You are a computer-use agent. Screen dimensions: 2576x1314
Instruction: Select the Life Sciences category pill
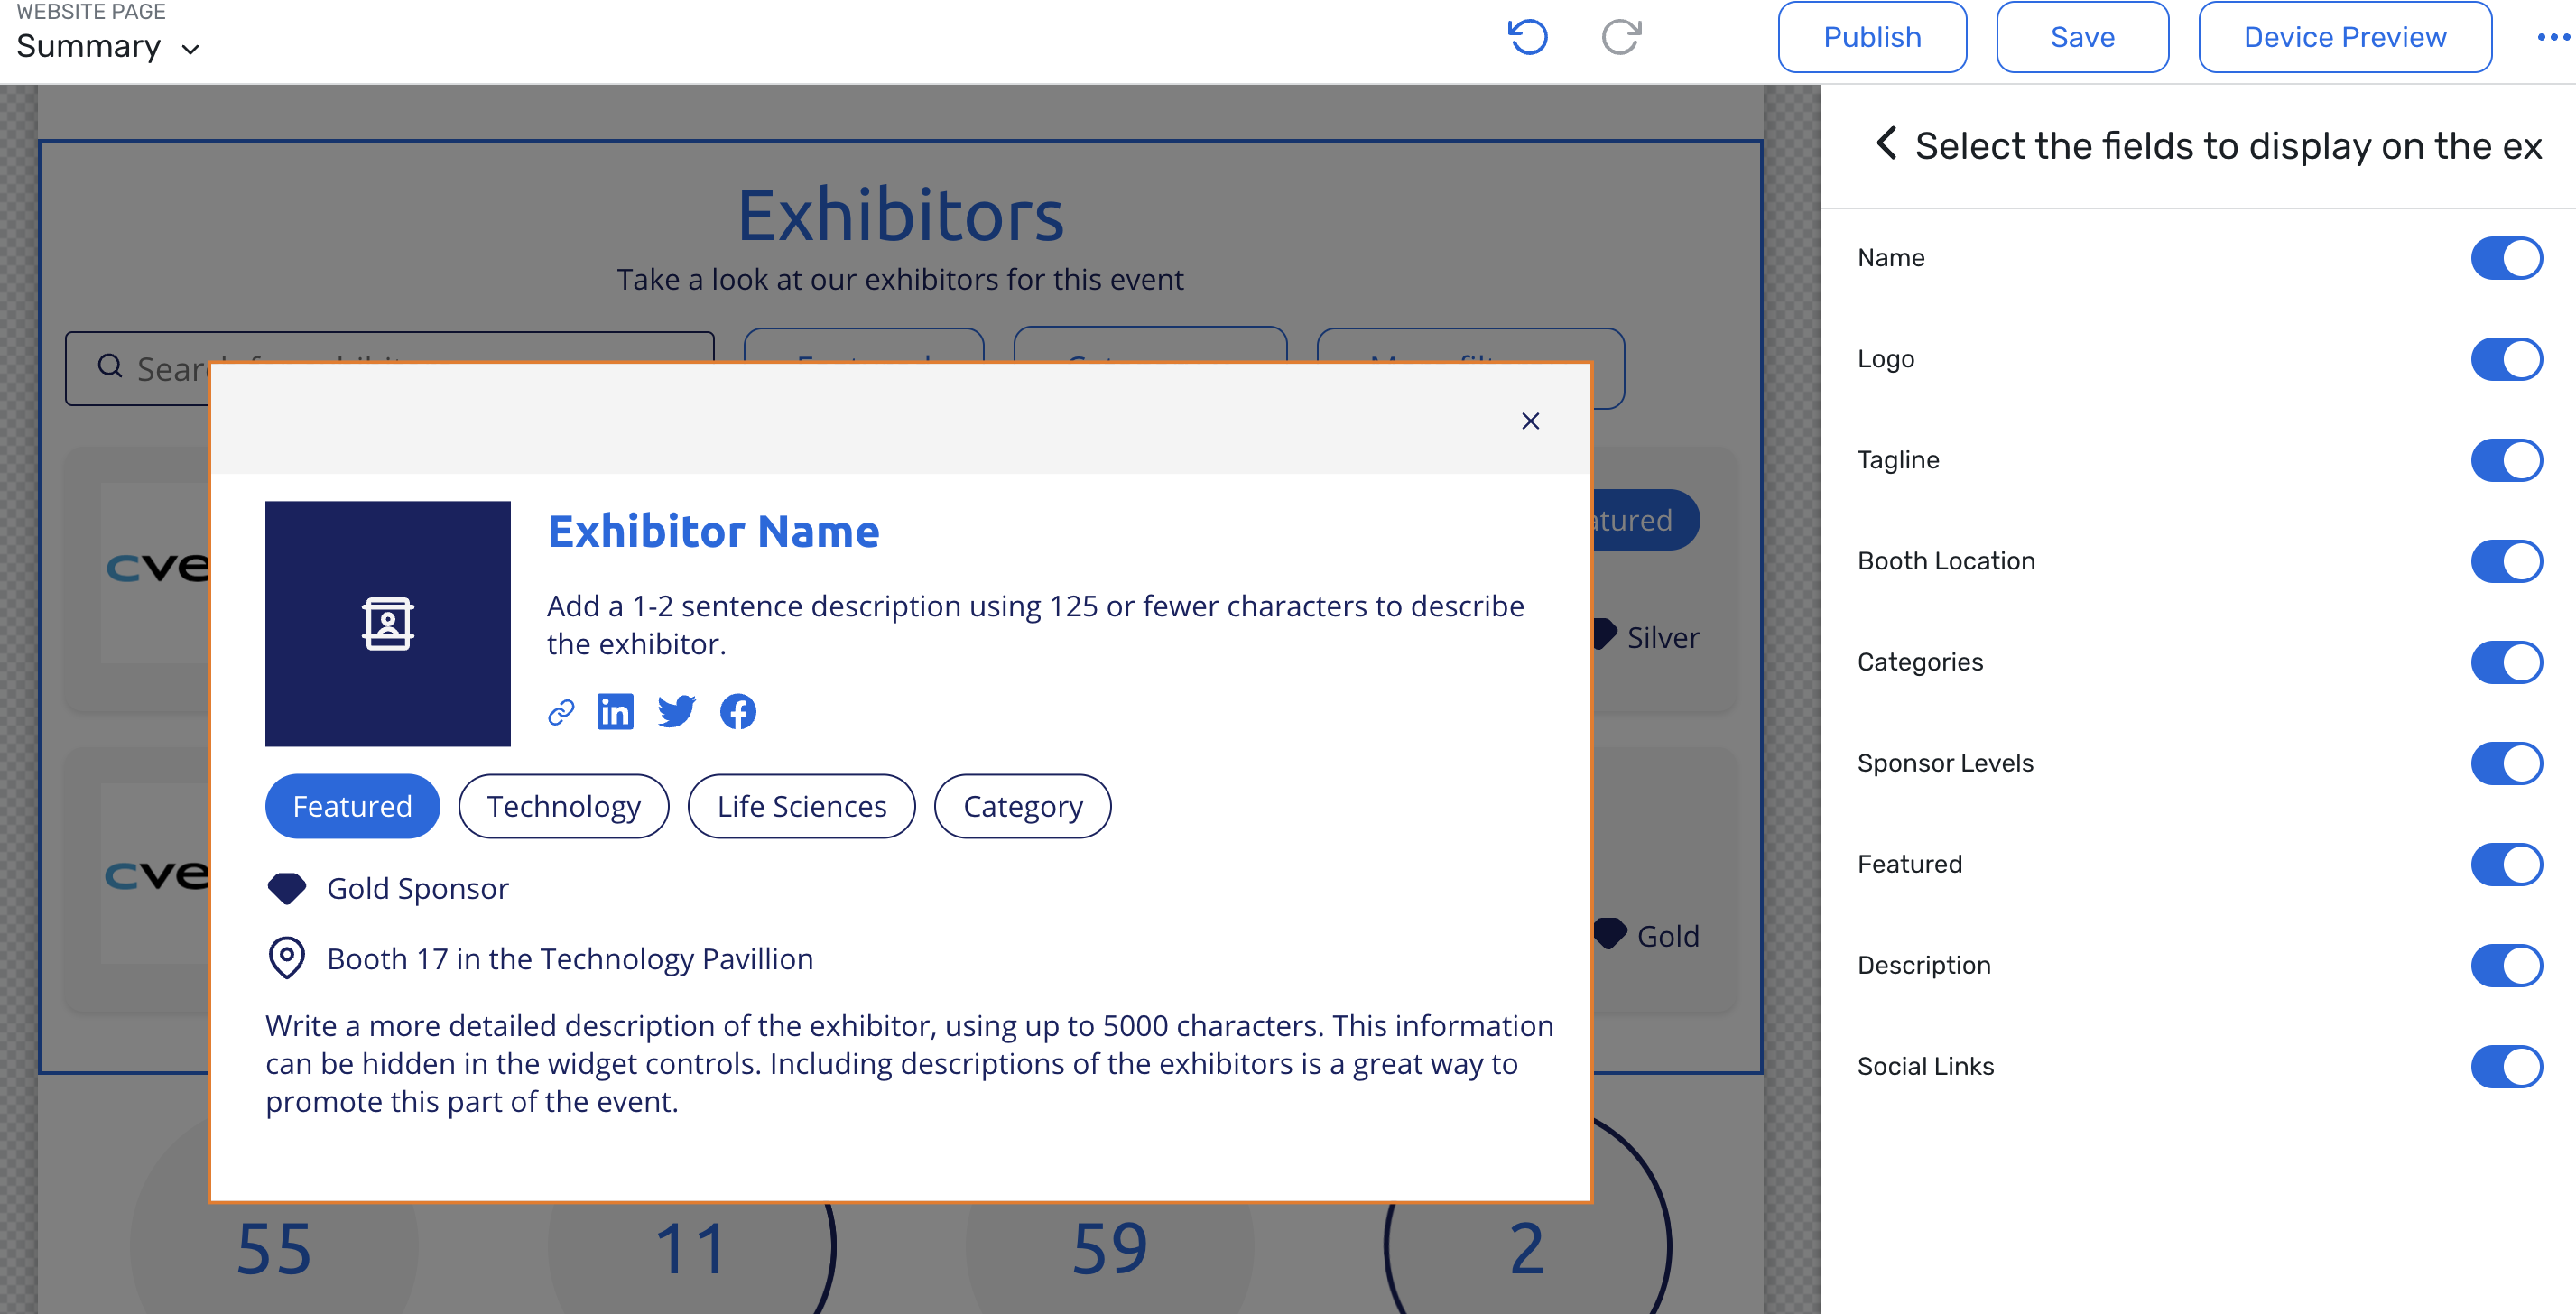click(801, 806)
